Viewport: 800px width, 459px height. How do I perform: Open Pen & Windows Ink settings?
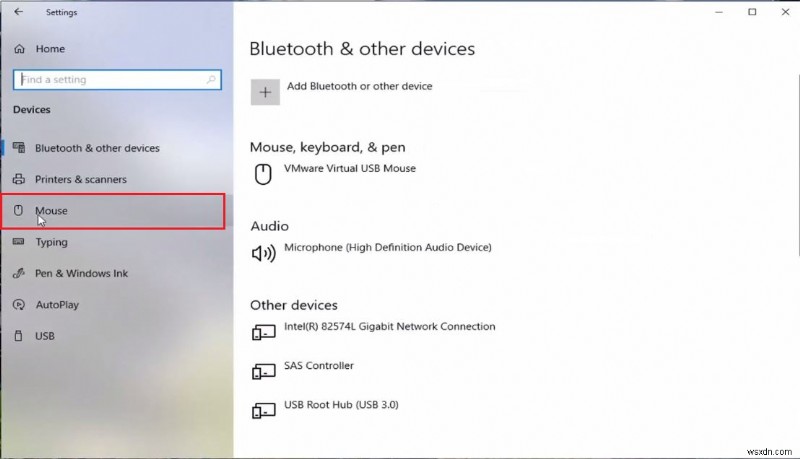pos(81,273)
